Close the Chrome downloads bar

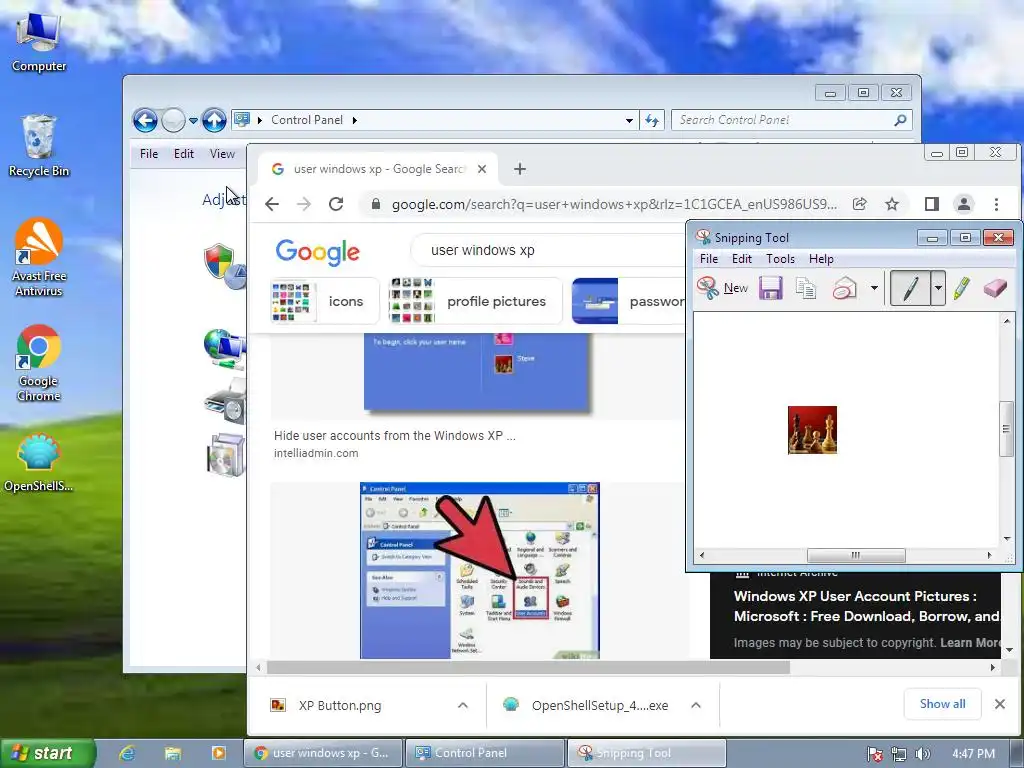[999, 704]
